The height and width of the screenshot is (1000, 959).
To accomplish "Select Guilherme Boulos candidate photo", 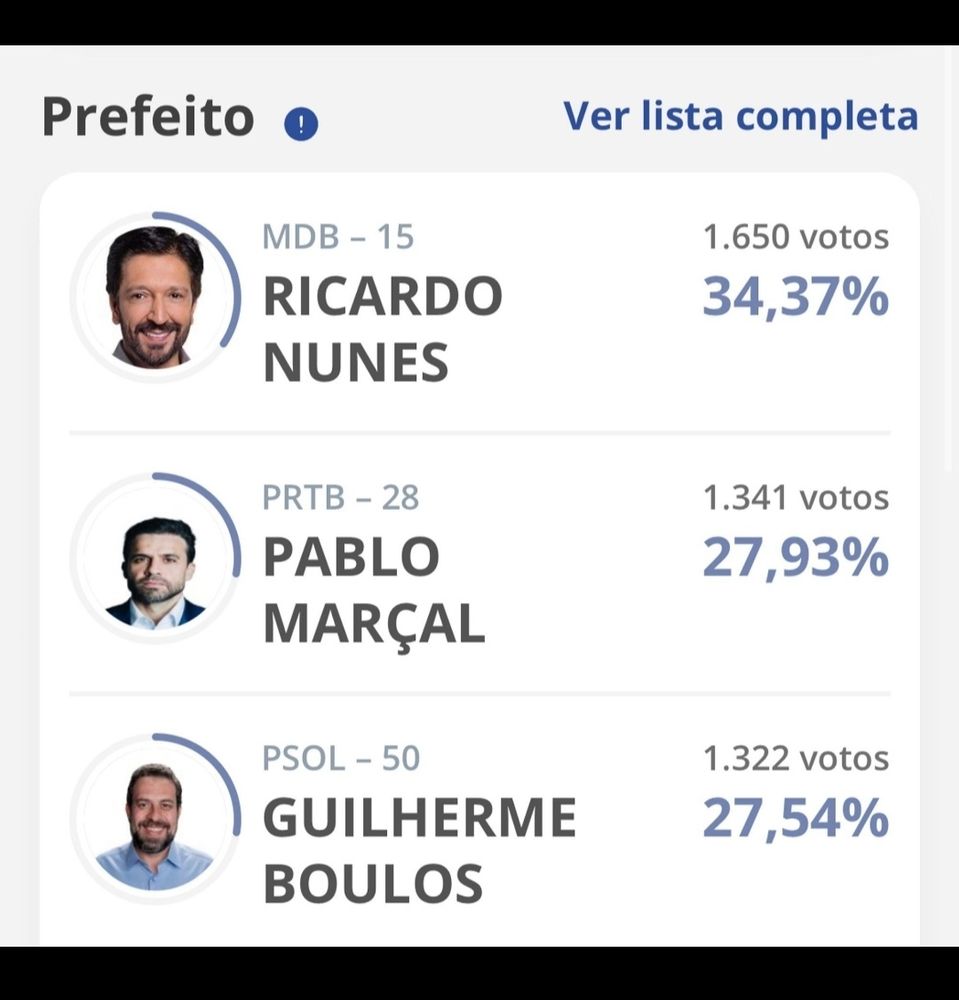I will pos(155,819).
